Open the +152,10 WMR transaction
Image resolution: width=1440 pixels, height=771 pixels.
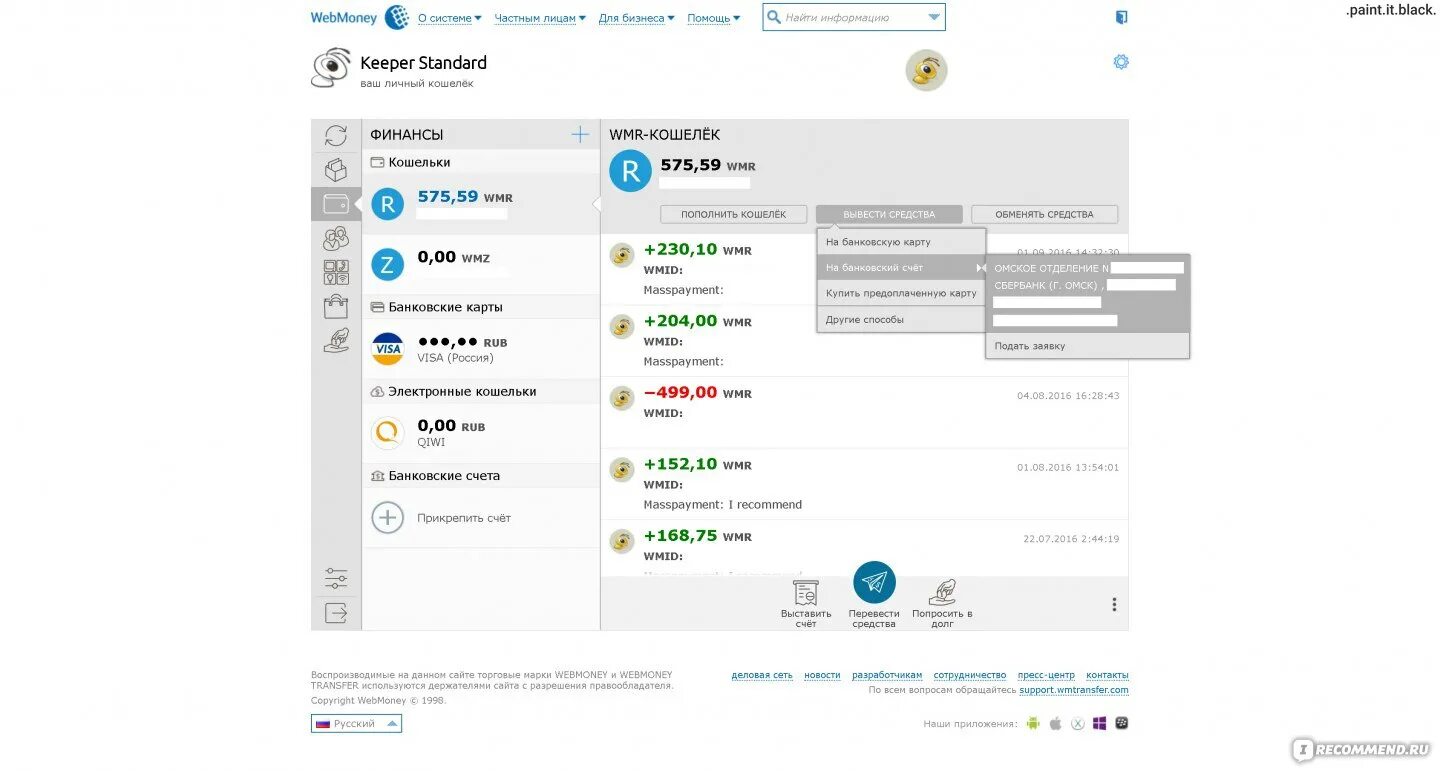[x=864, y=484]
